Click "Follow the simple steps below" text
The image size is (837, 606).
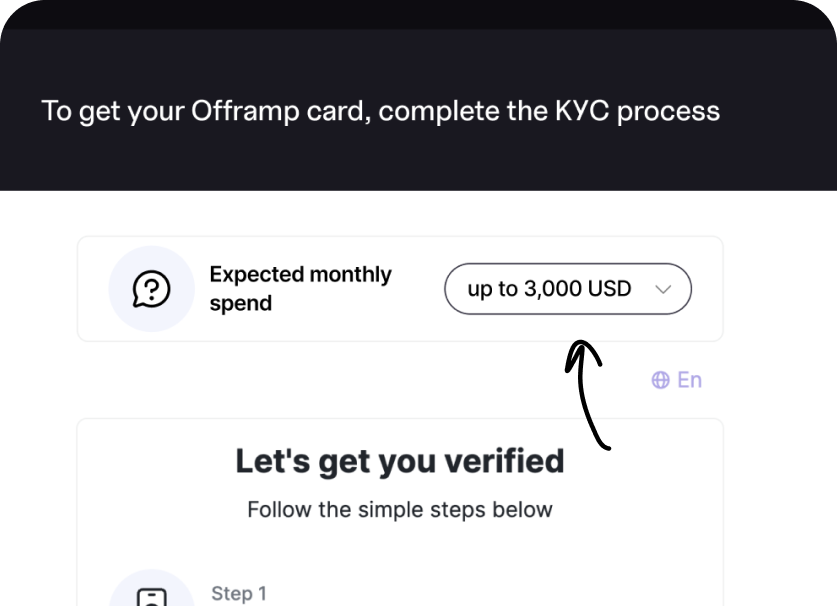coord(400,510)
